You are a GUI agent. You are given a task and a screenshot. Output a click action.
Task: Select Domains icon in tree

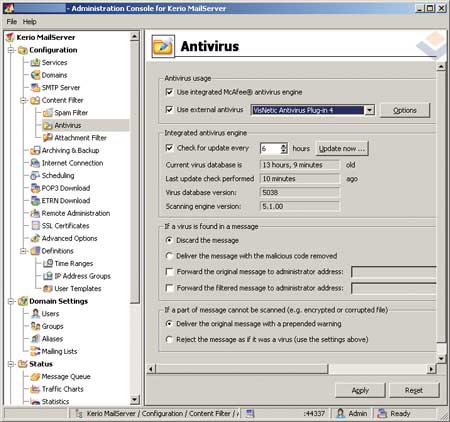coord(35,75)
